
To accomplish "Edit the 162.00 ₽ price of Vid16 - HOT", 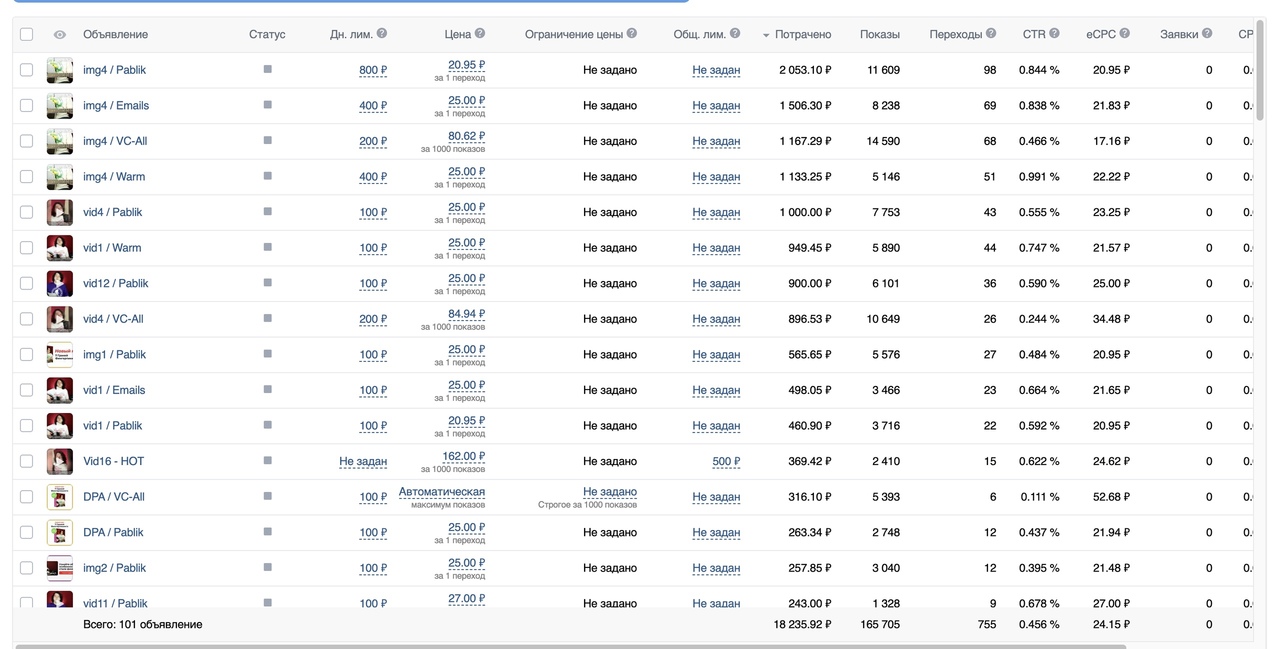I will click(x=464, y=456).
